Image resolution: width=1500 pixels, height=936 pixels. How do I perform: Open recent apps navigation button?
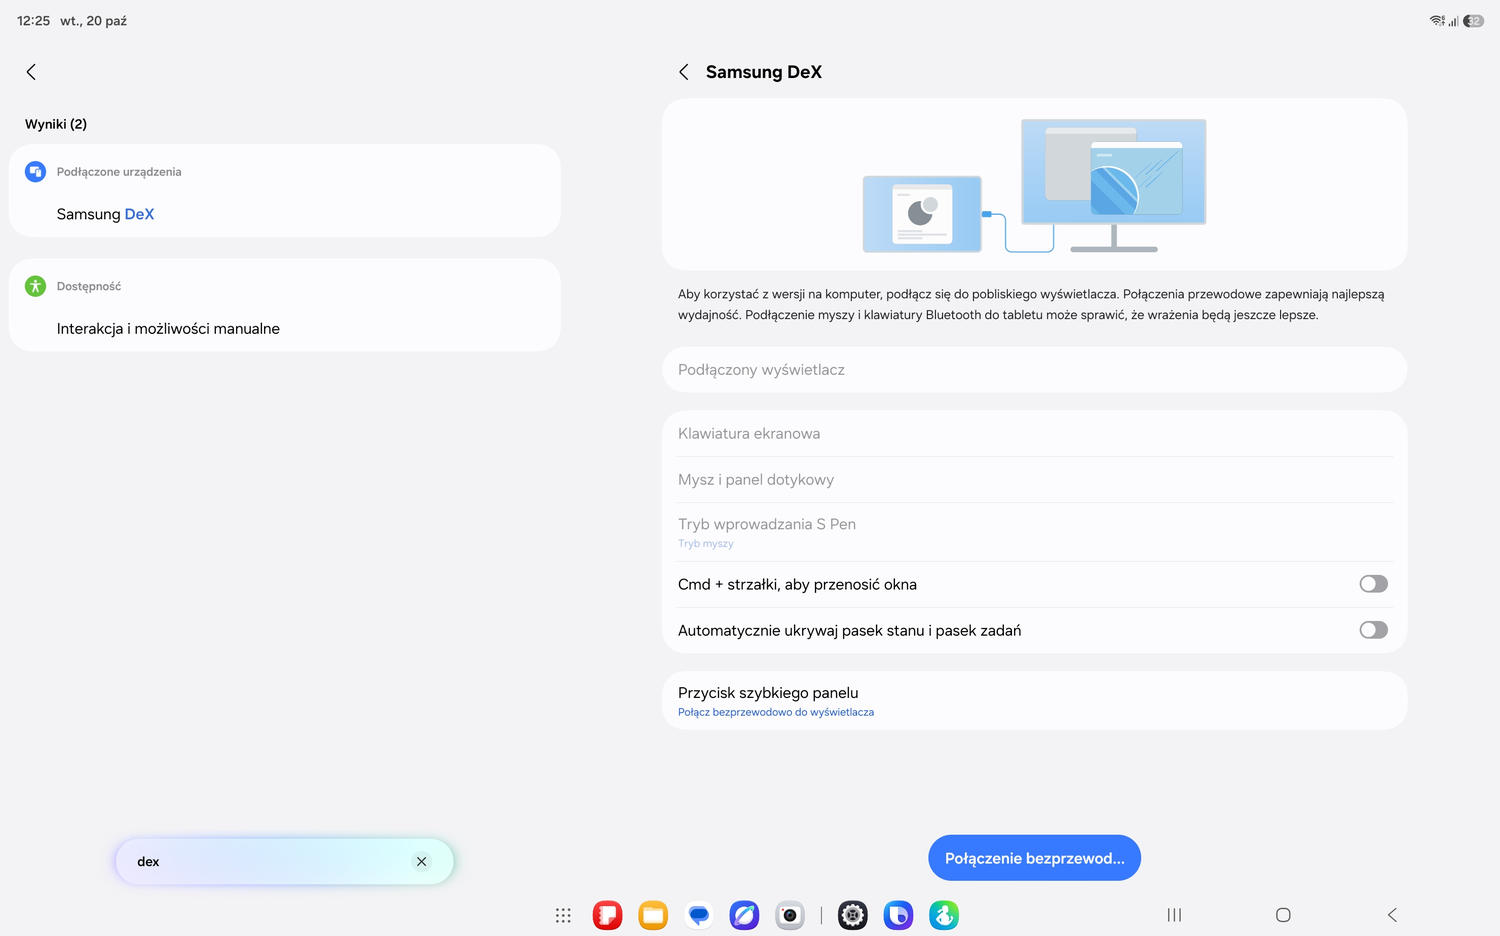click(x=1174, y=915)
